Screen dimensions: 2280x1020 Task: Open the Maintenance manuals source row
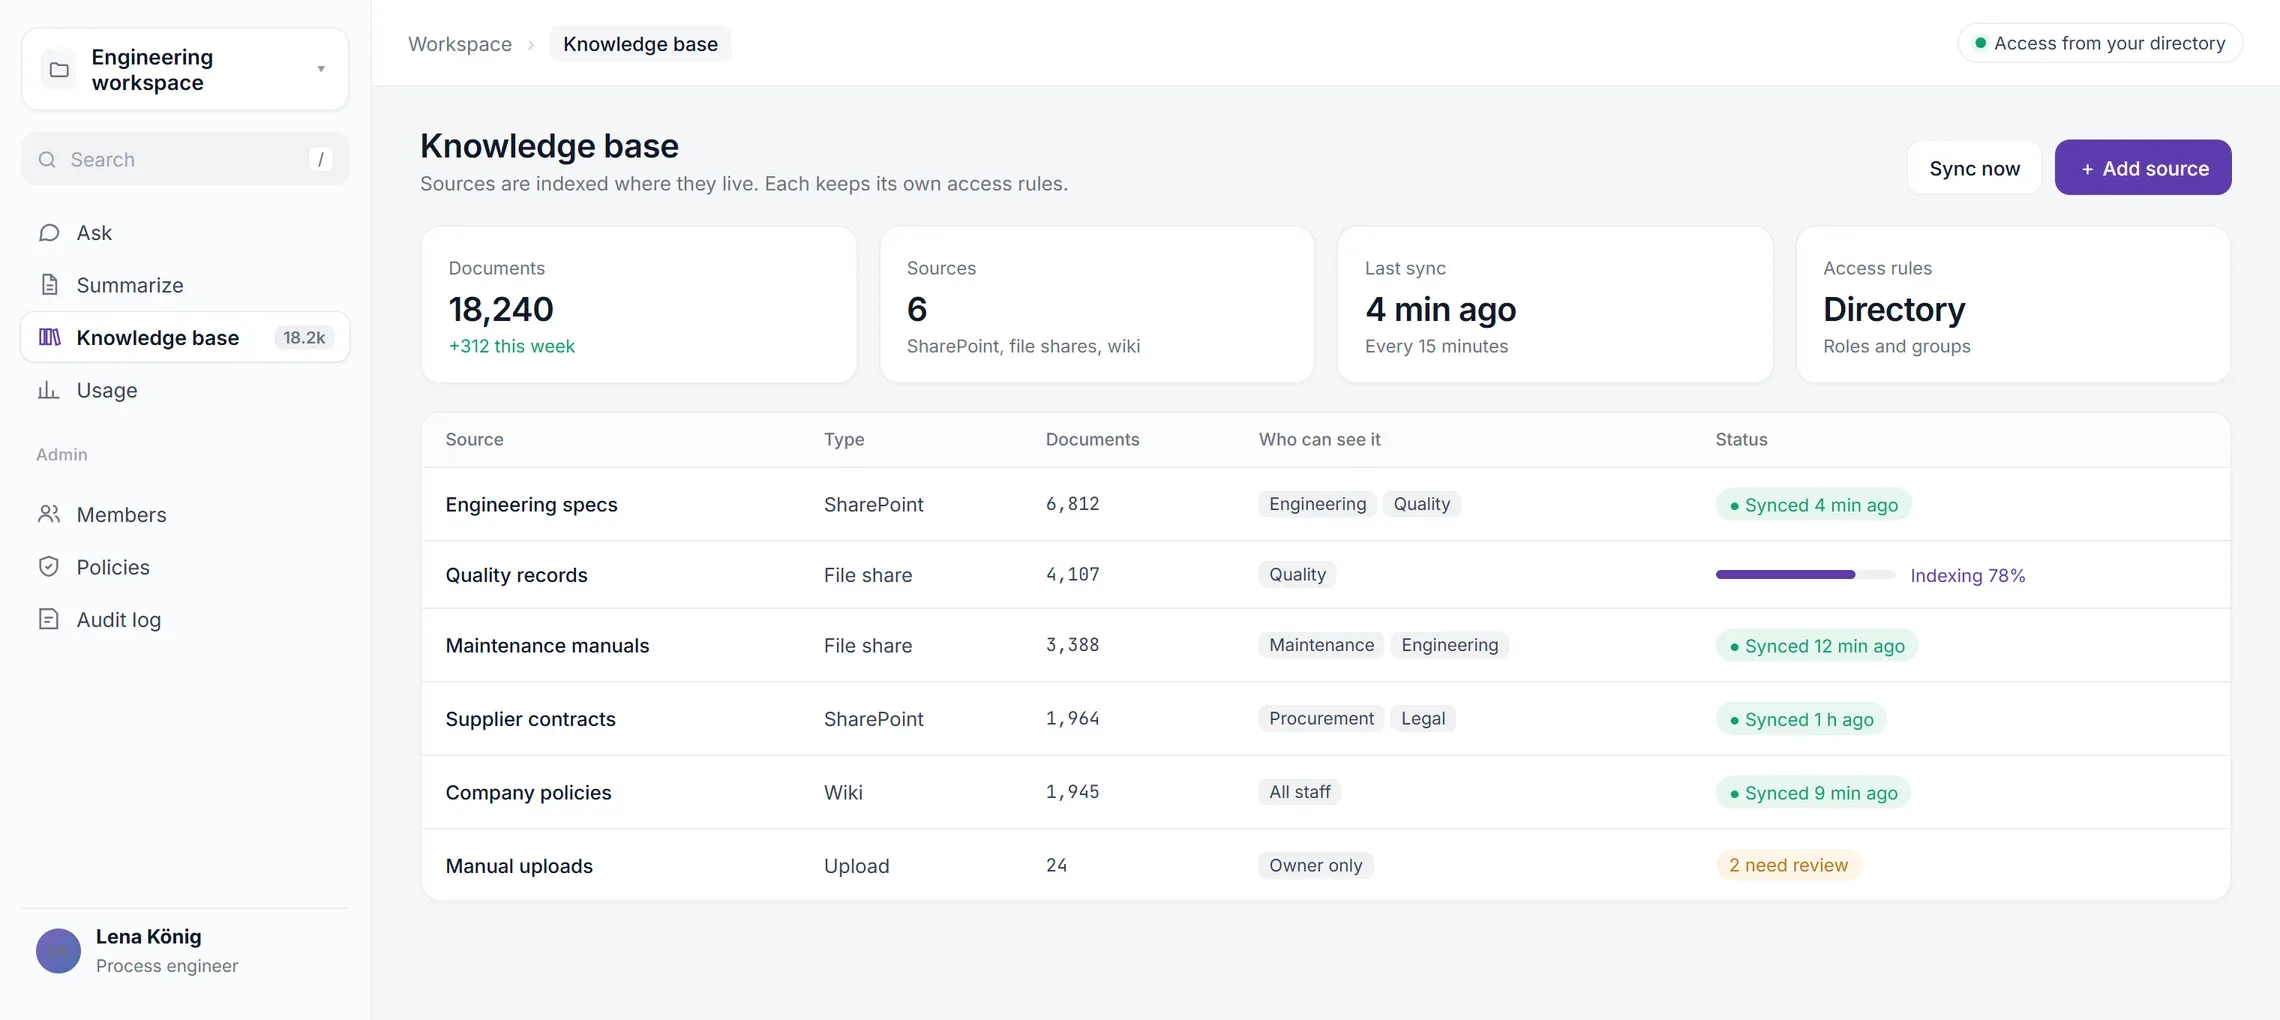[x=1326, y=645]
